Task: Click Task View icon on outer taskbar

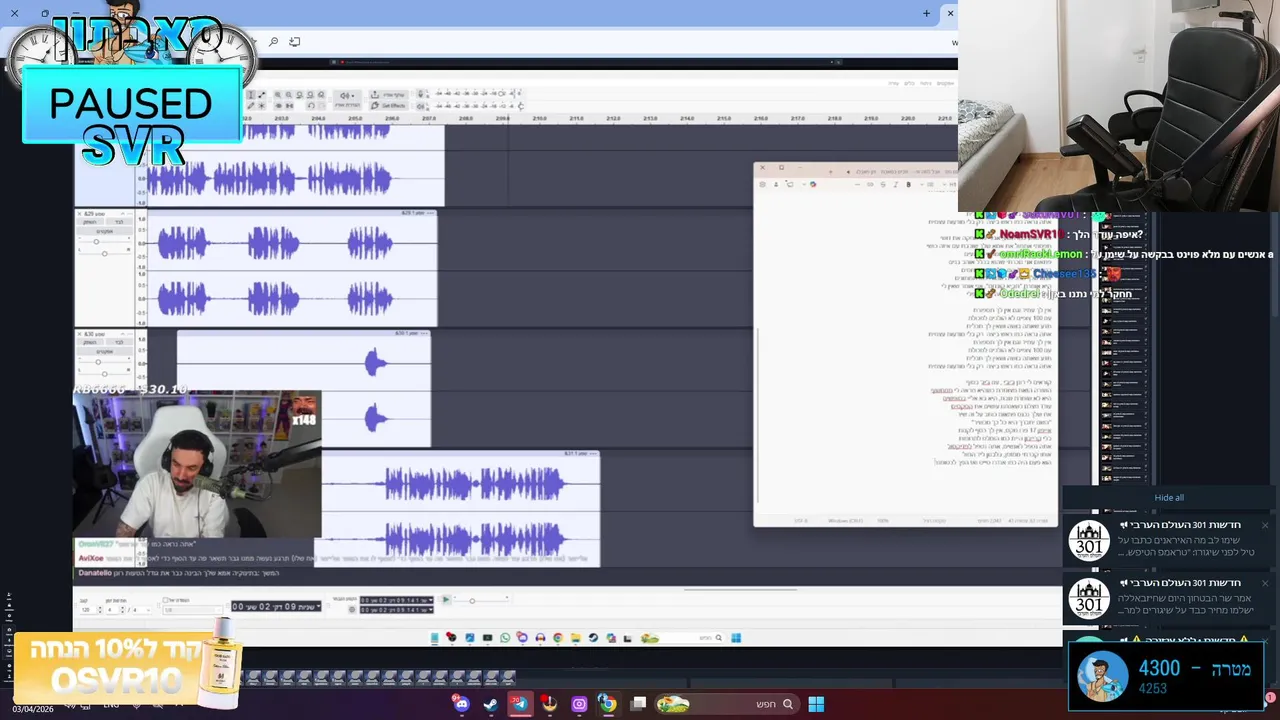Action: tap(638, 704)
